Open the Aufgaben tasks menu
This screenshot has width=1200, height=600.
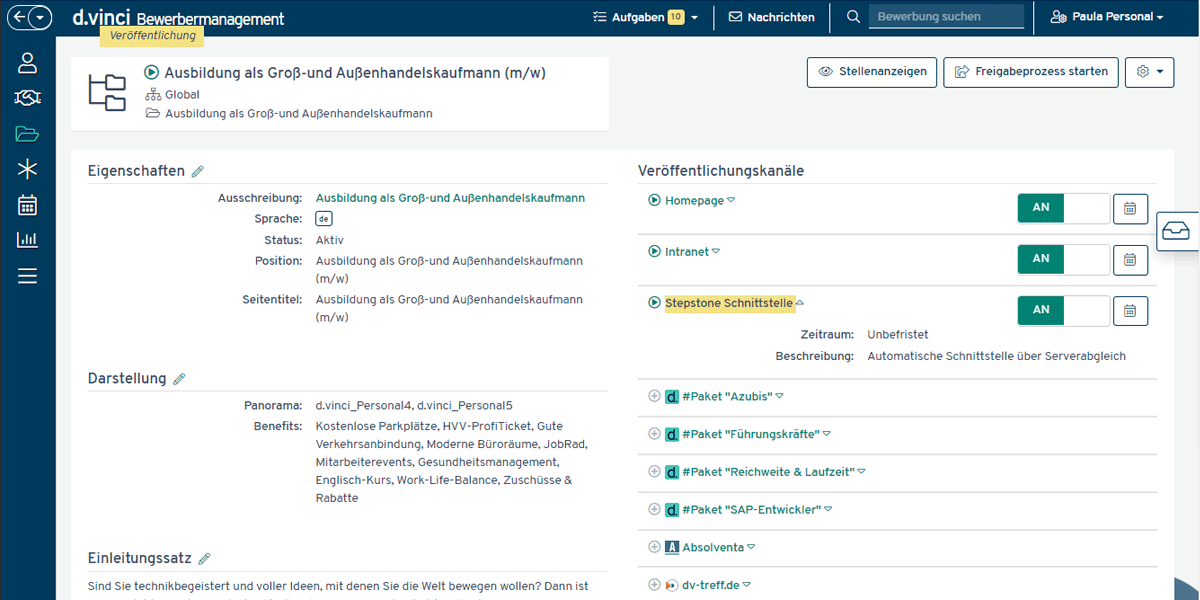pyautogui.click(x=644, y=17)
